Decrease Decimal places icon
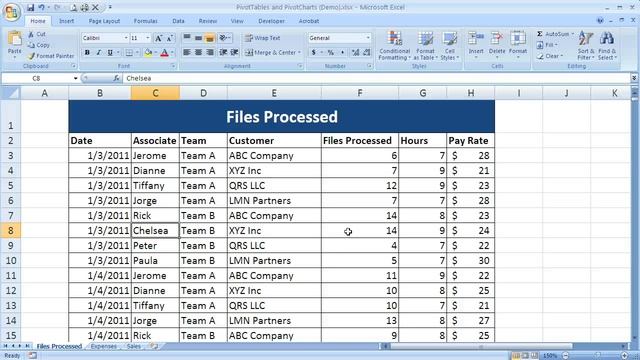 [367, 53]
